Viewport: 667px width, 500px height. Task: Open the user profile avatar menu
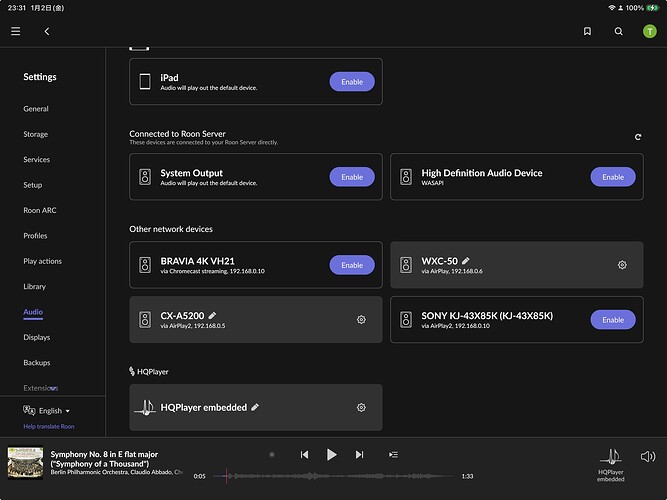(x=647, y=32)
